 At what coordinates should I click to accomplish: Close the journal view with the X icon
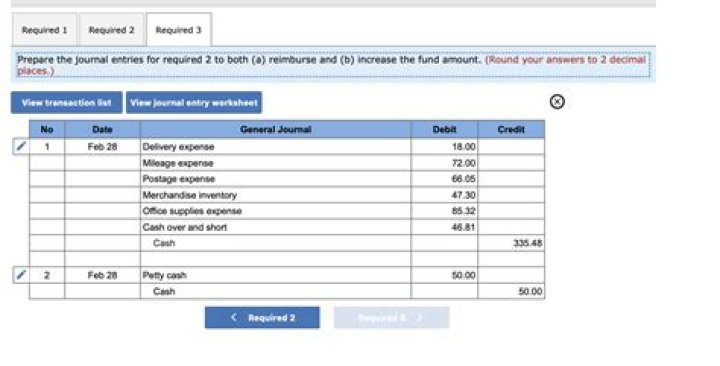point(557,101)
